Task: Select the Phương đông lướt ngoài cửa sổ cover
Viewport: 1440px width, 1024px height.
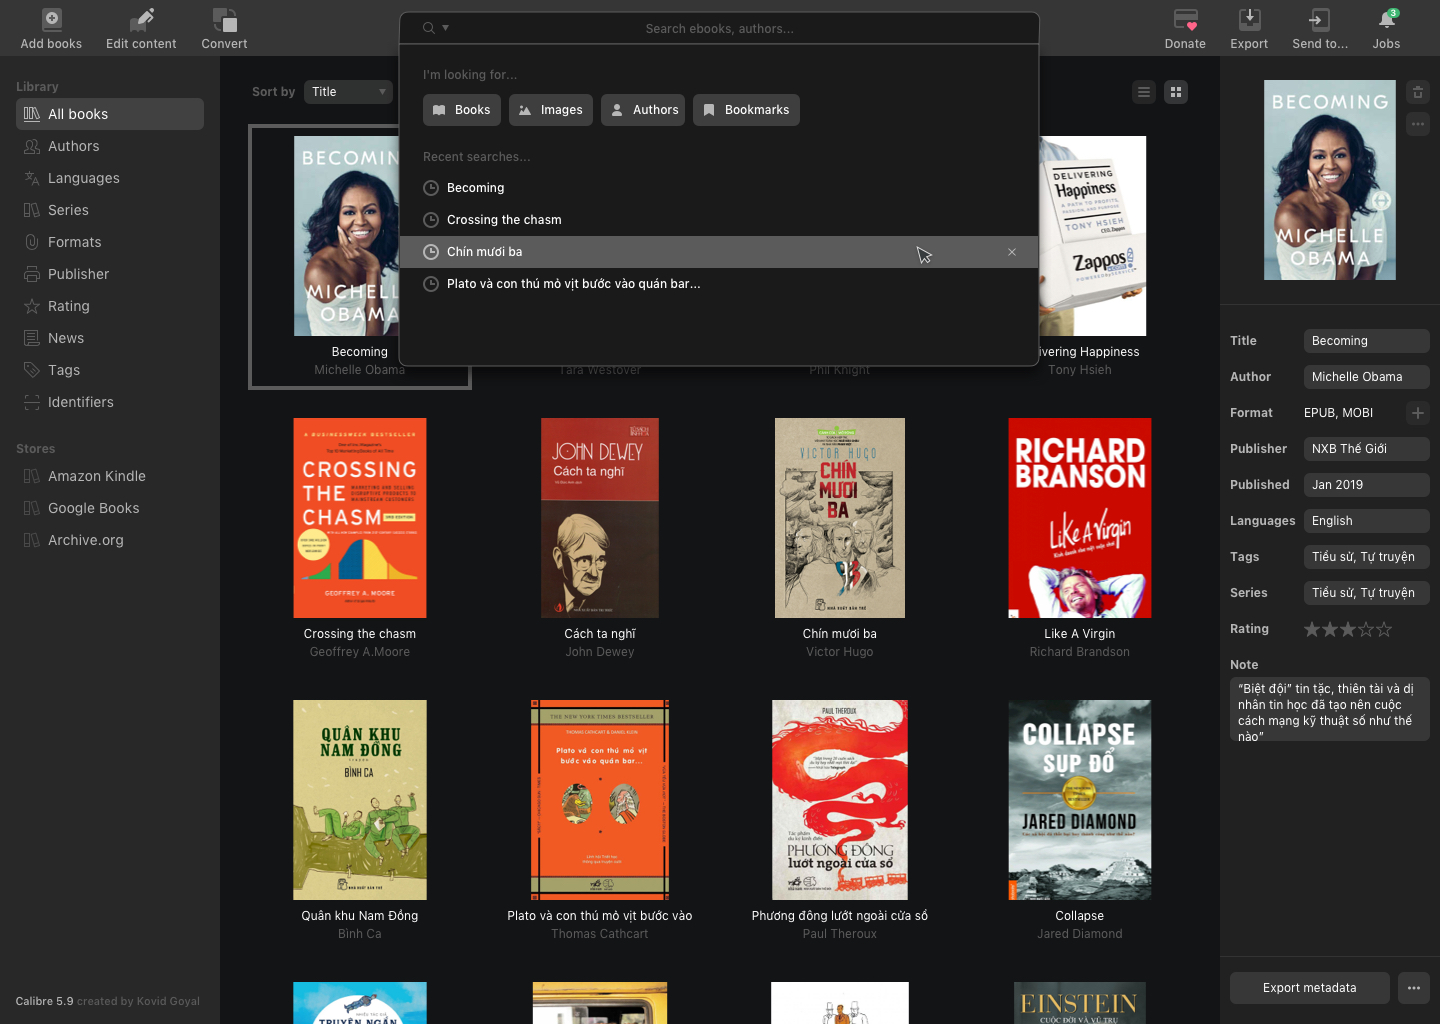Action: [x=840, y=800]
